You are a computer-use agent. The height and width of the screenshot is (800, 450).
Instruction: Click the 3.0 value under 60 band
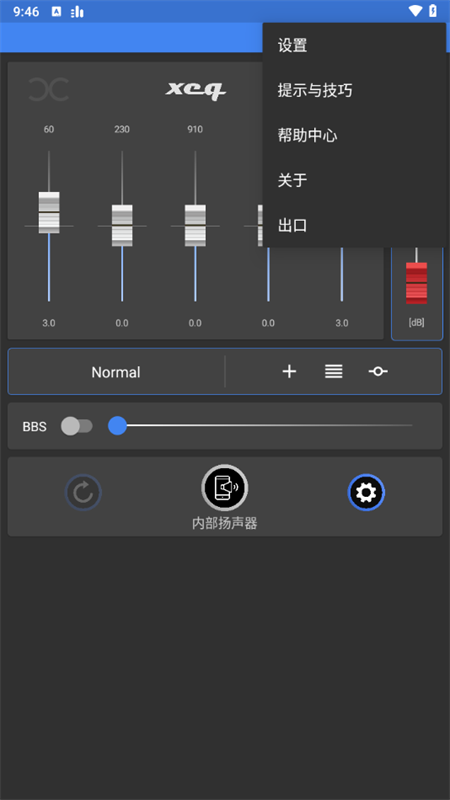[x=49, y=323]
